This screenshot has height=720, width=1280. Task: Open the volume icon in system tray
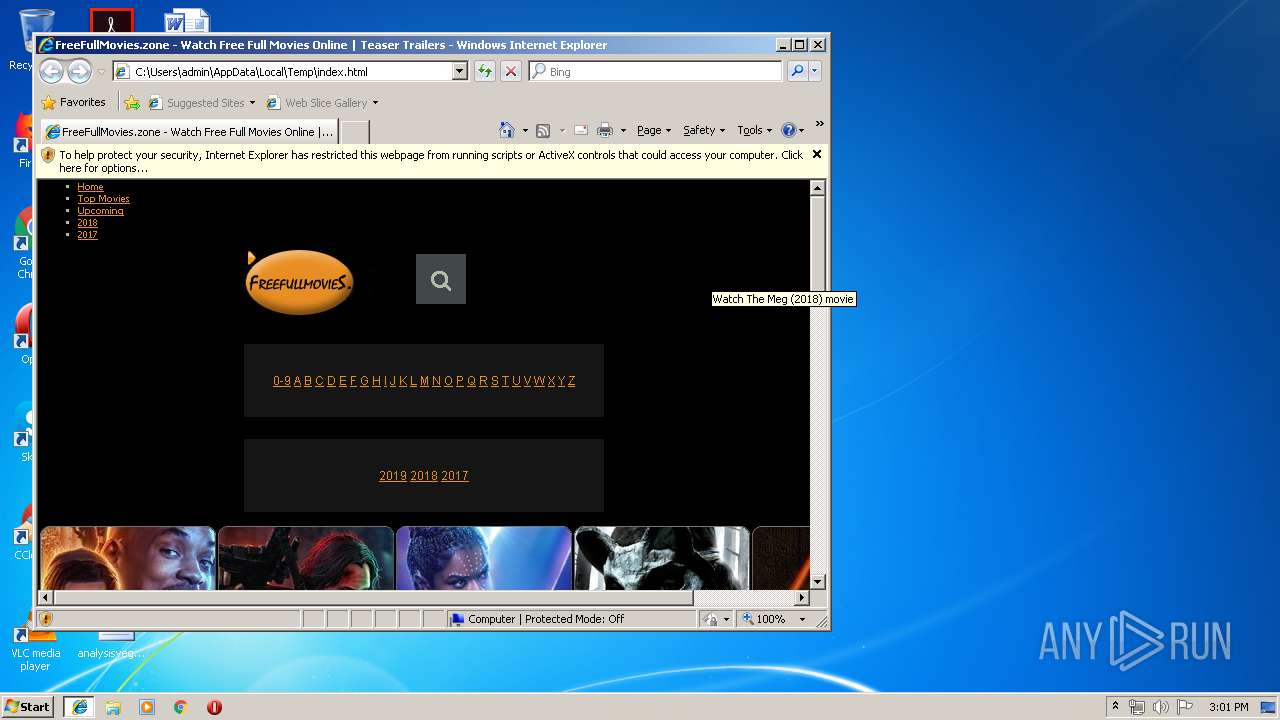click(x=1160, y=707)
